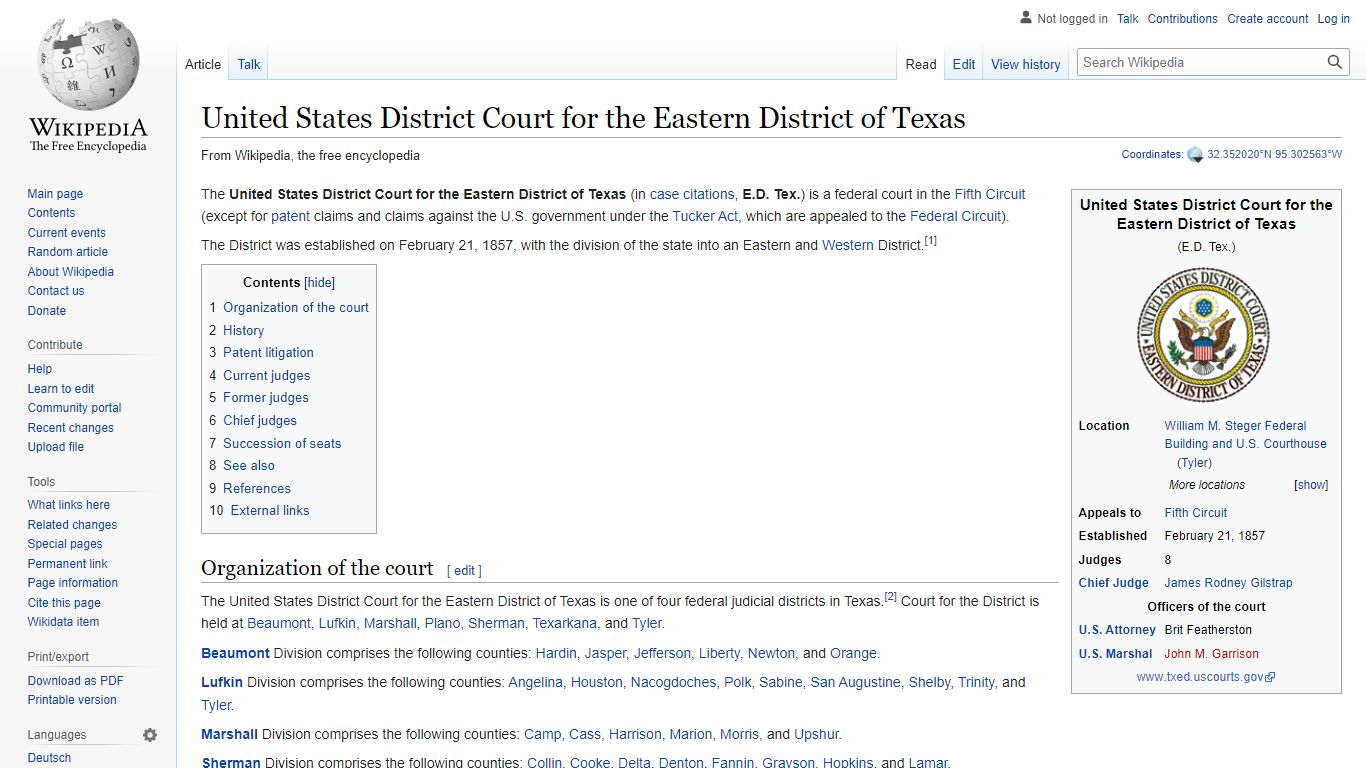The width and height of the screenshot is (1366, 768).
Task: Open the Wikidata item link
Action: [63, 622]
